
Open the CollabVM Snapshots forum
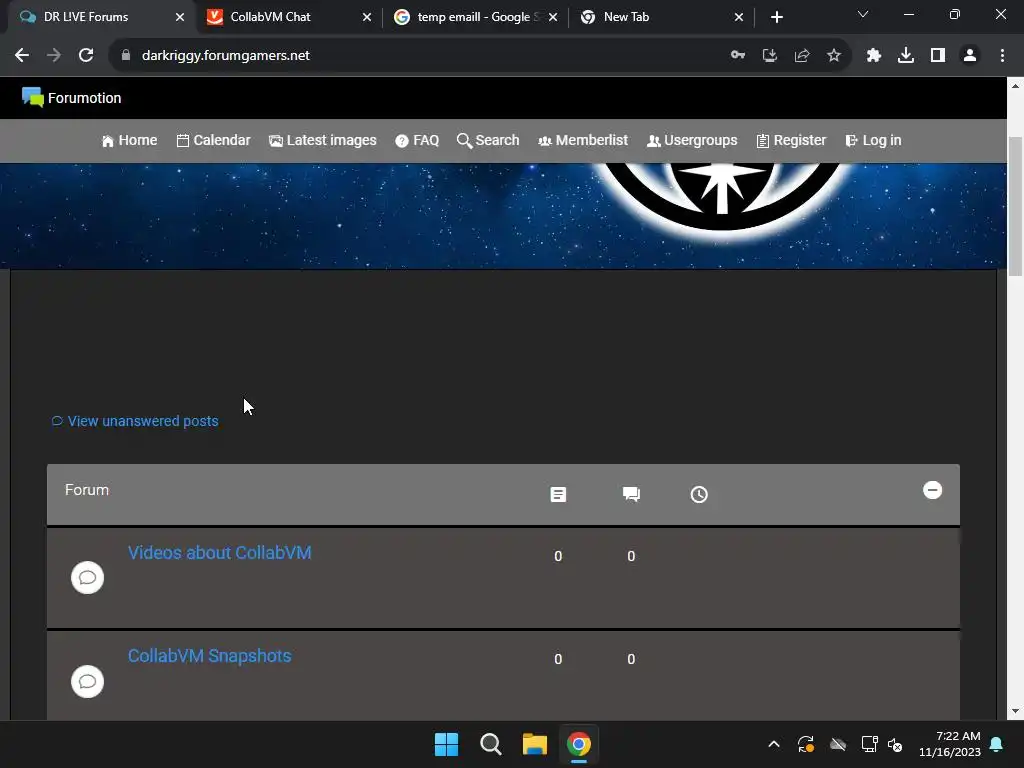tap(210, 656)
